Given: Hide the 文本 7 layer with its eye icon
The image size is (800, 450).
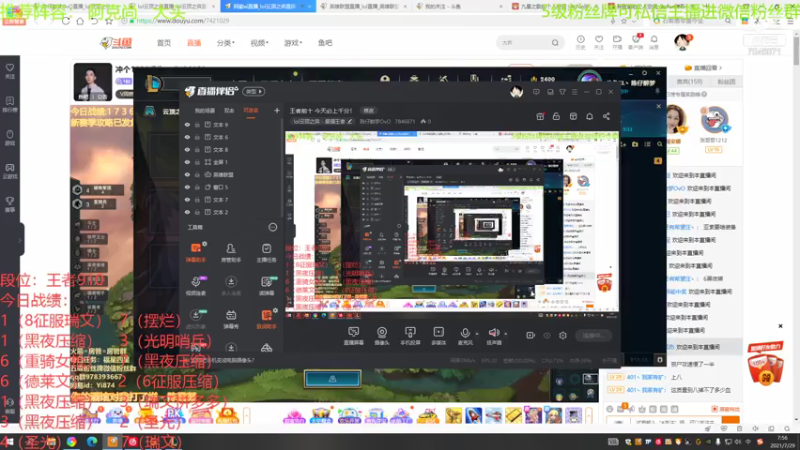Looking at the screenshot, I should click(x=187, y=199).
